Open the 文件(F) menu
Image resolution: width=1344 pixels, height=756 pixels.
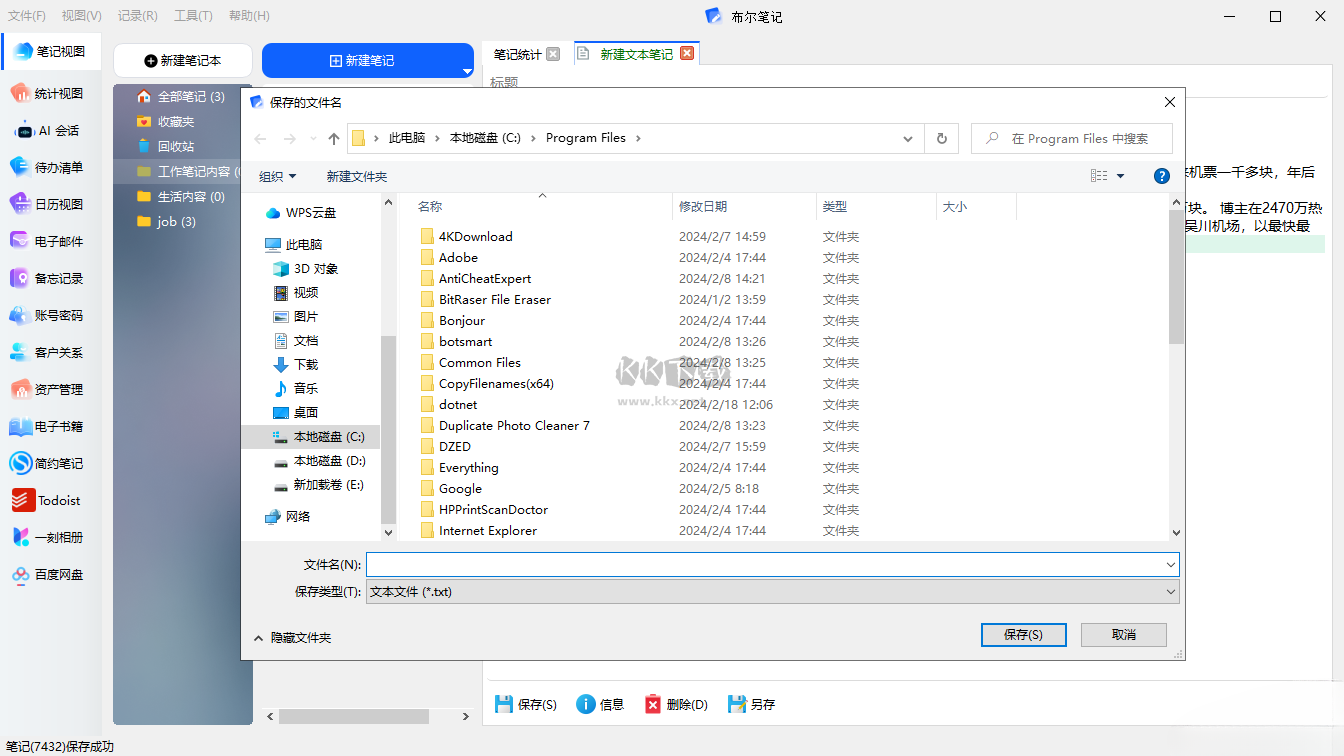tap(27, 16)
